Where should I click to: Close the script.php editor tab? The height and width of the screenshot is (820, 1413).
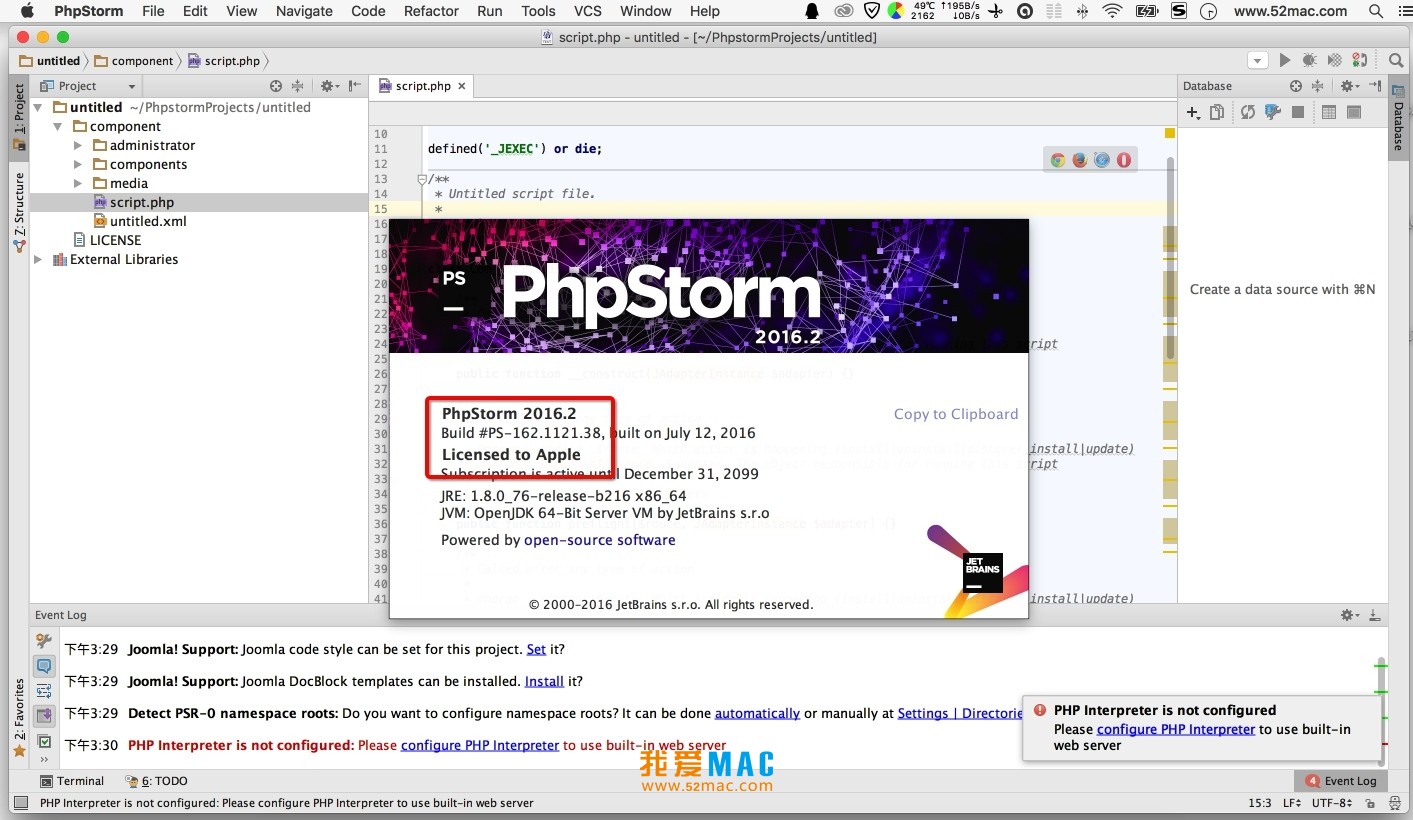click(462, 86)
